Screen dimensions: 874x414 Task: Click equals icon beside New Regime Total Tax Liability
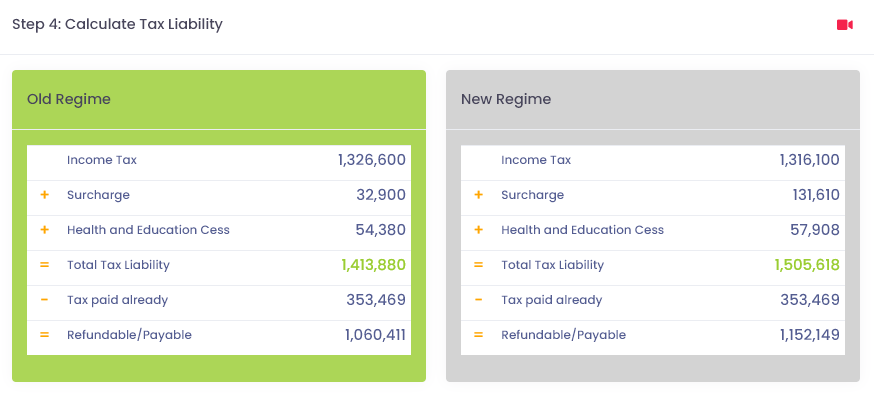coord(478,265)
